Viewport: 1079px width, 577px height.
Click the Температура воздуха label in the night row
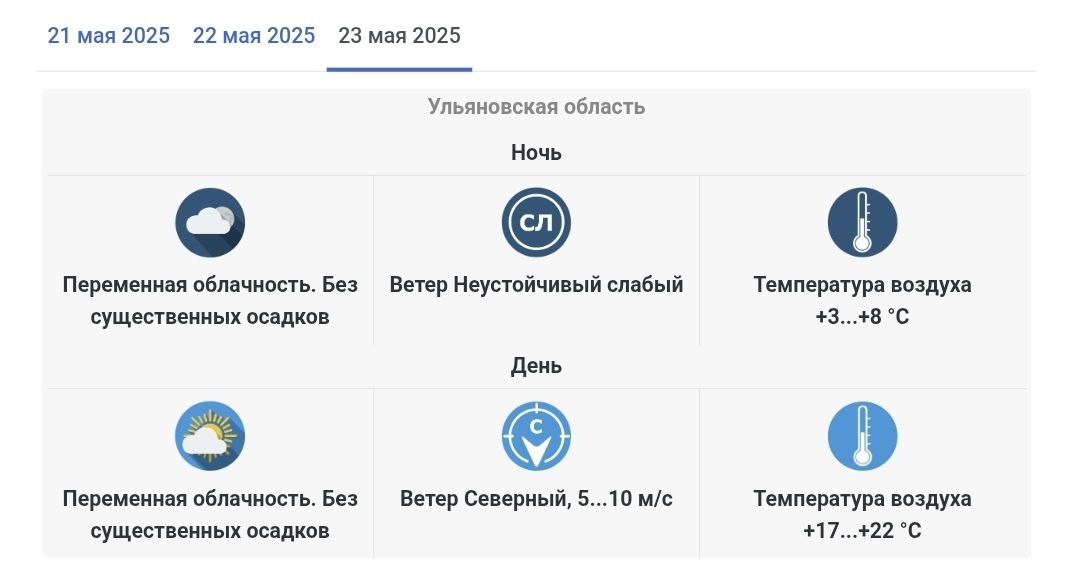[x=862, y=284]
